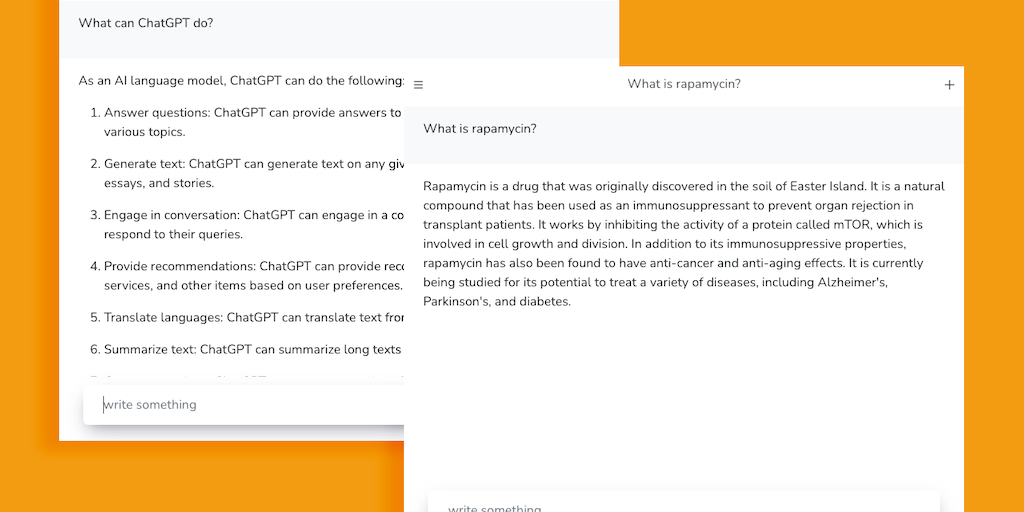Image resolution: width=1024 pixels, height=512 pixels.
Task: Click list item "Answer questions"
Action: point(252,113)
